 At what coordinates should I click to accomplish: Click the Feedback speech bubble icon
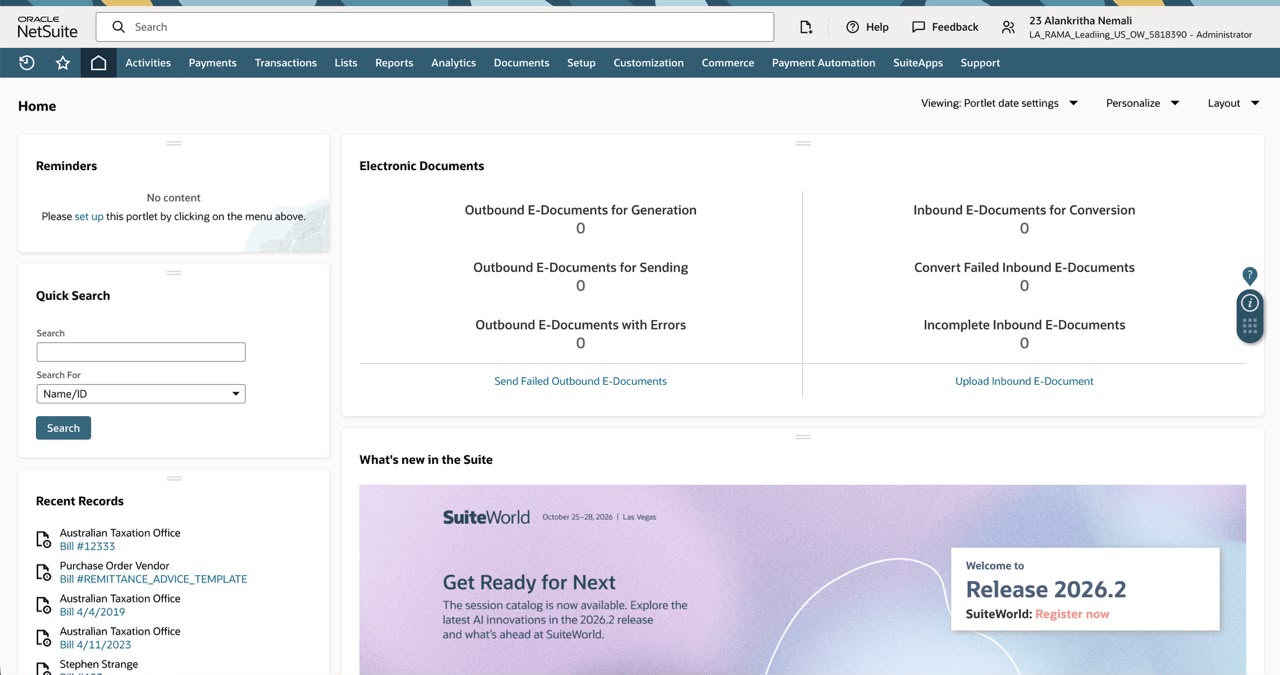click(918, 27)
